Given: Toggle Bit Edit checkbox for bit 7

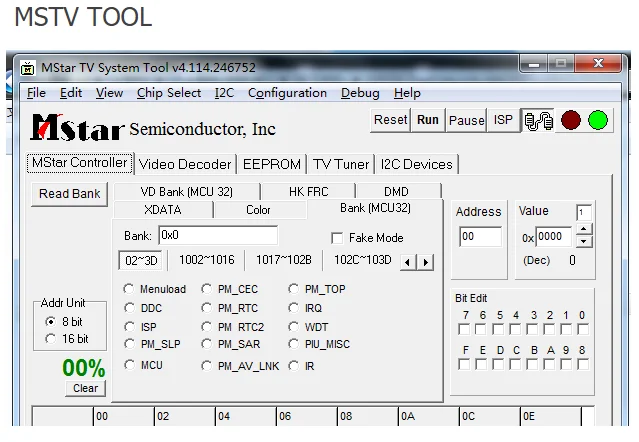Looking at the screenshot, I should click(464, 329).
